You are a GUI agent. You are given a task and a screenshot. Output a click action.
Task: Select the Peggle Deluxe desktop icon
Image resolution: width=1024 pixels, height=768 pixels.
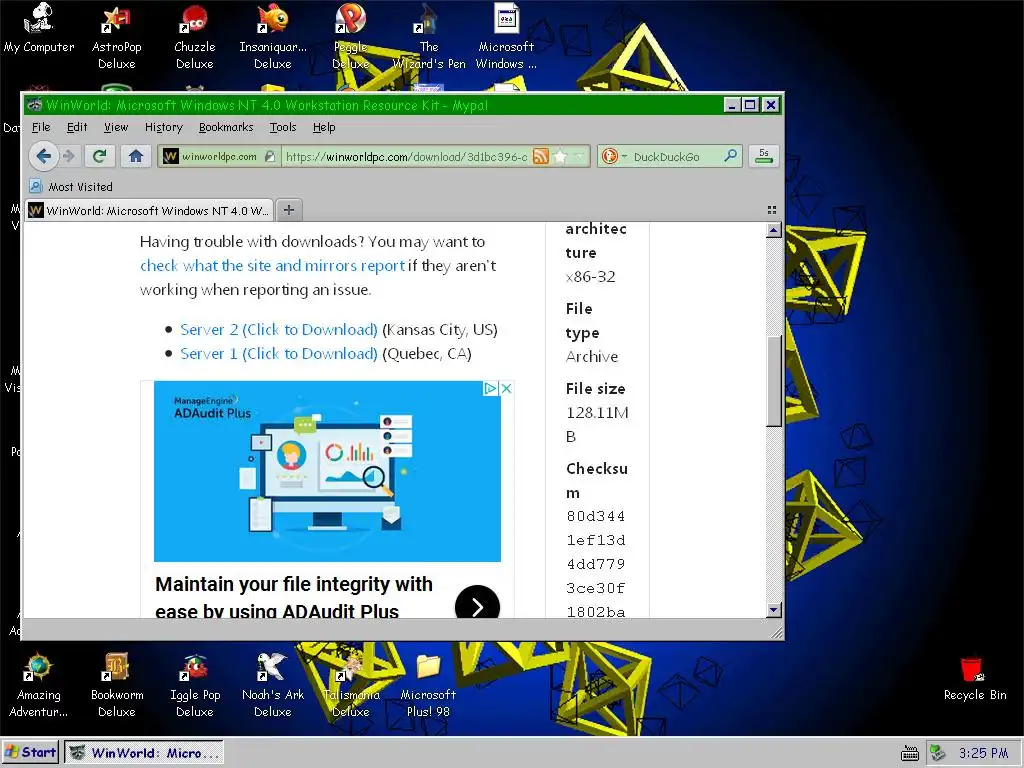pyautogui.click(x=351, y=37)
